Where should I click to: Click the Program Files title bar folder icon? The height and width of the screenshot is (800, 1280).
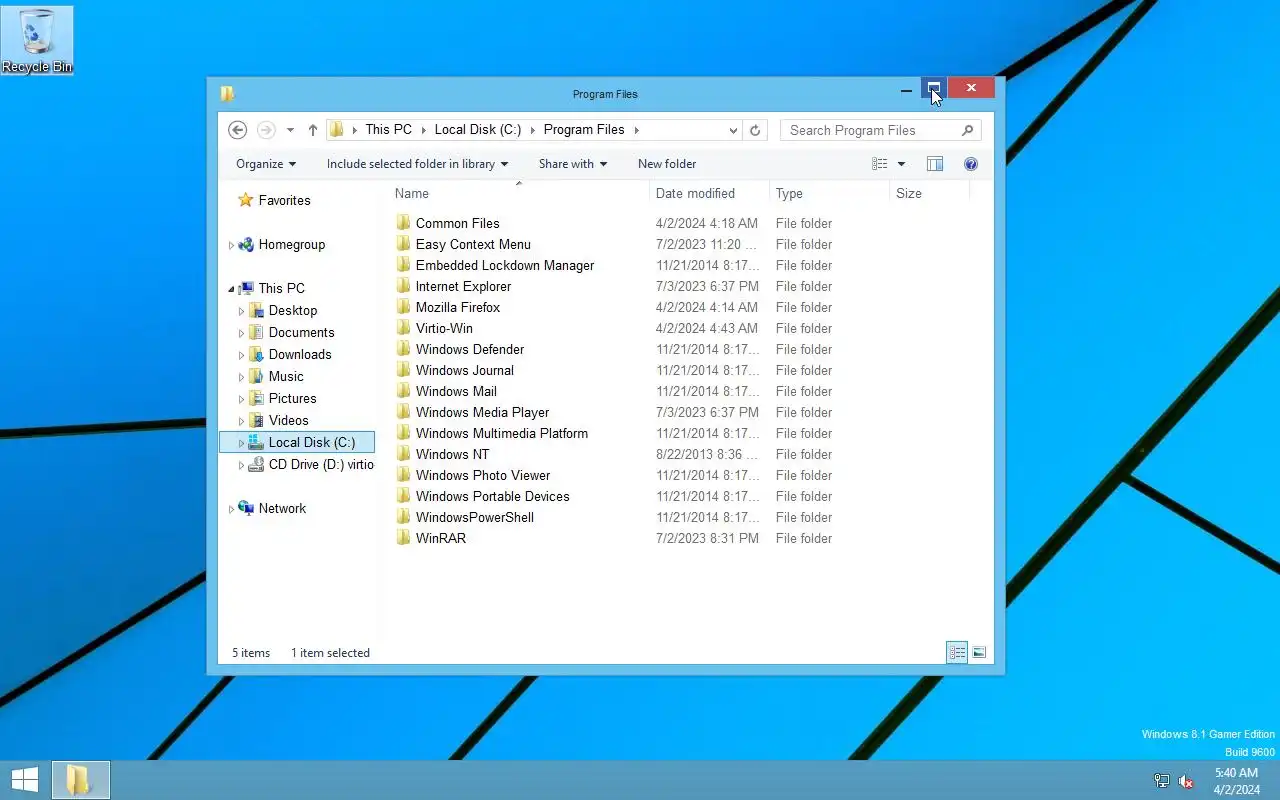(x=227, y=94)
